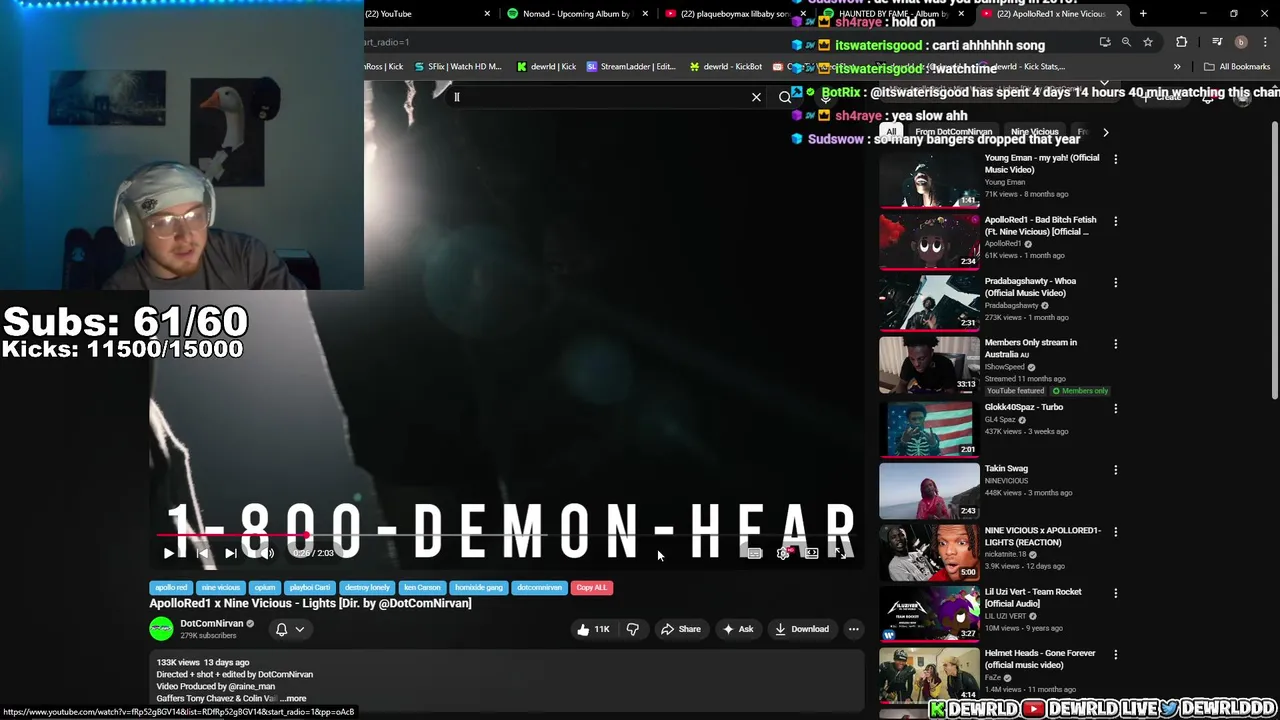Image resolution: width=1280 pixels, height=720 pixels.
Task: Download the video using Download button
Action: 802,629
